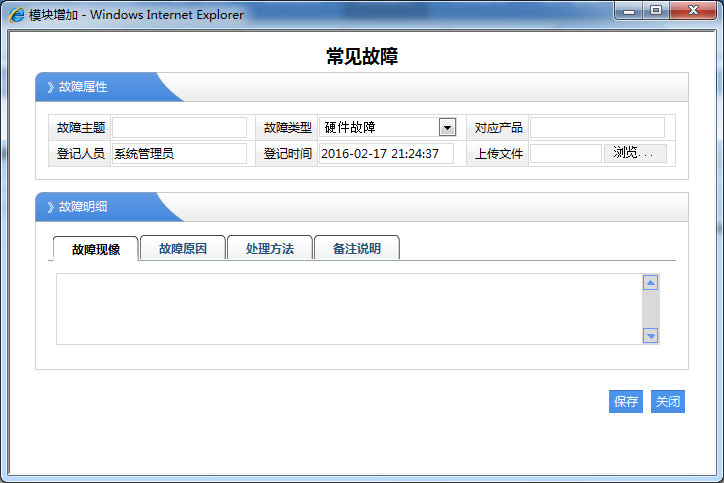This screenshot has width=724, height=483.
Task: Click the 保存 button
Action: click(626, 402)
